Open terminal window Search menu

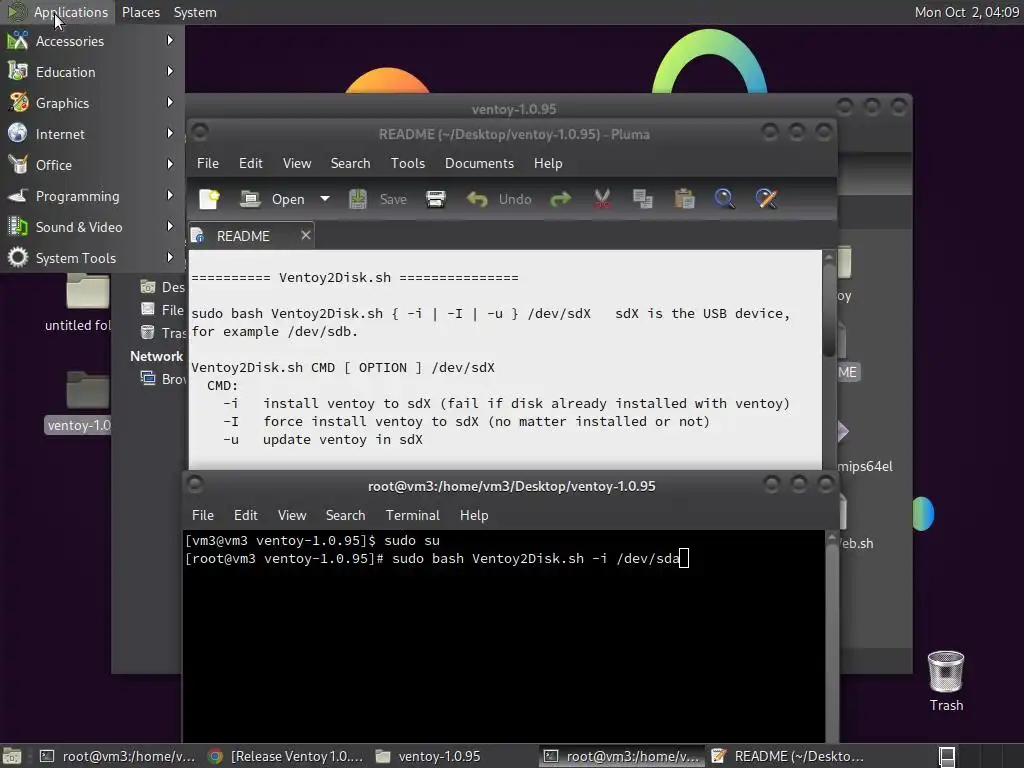point(345,515)
